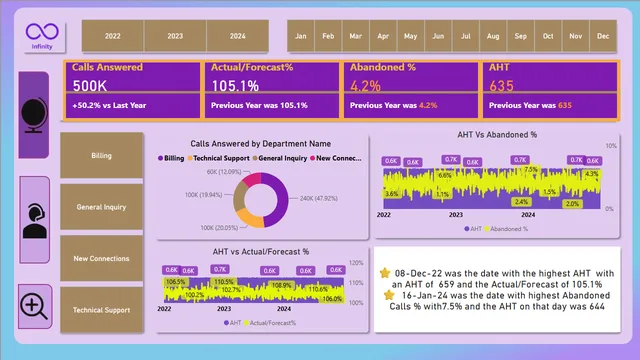
Task: Click the +50.2% vs Last Year text
Action: pos(109,105)
